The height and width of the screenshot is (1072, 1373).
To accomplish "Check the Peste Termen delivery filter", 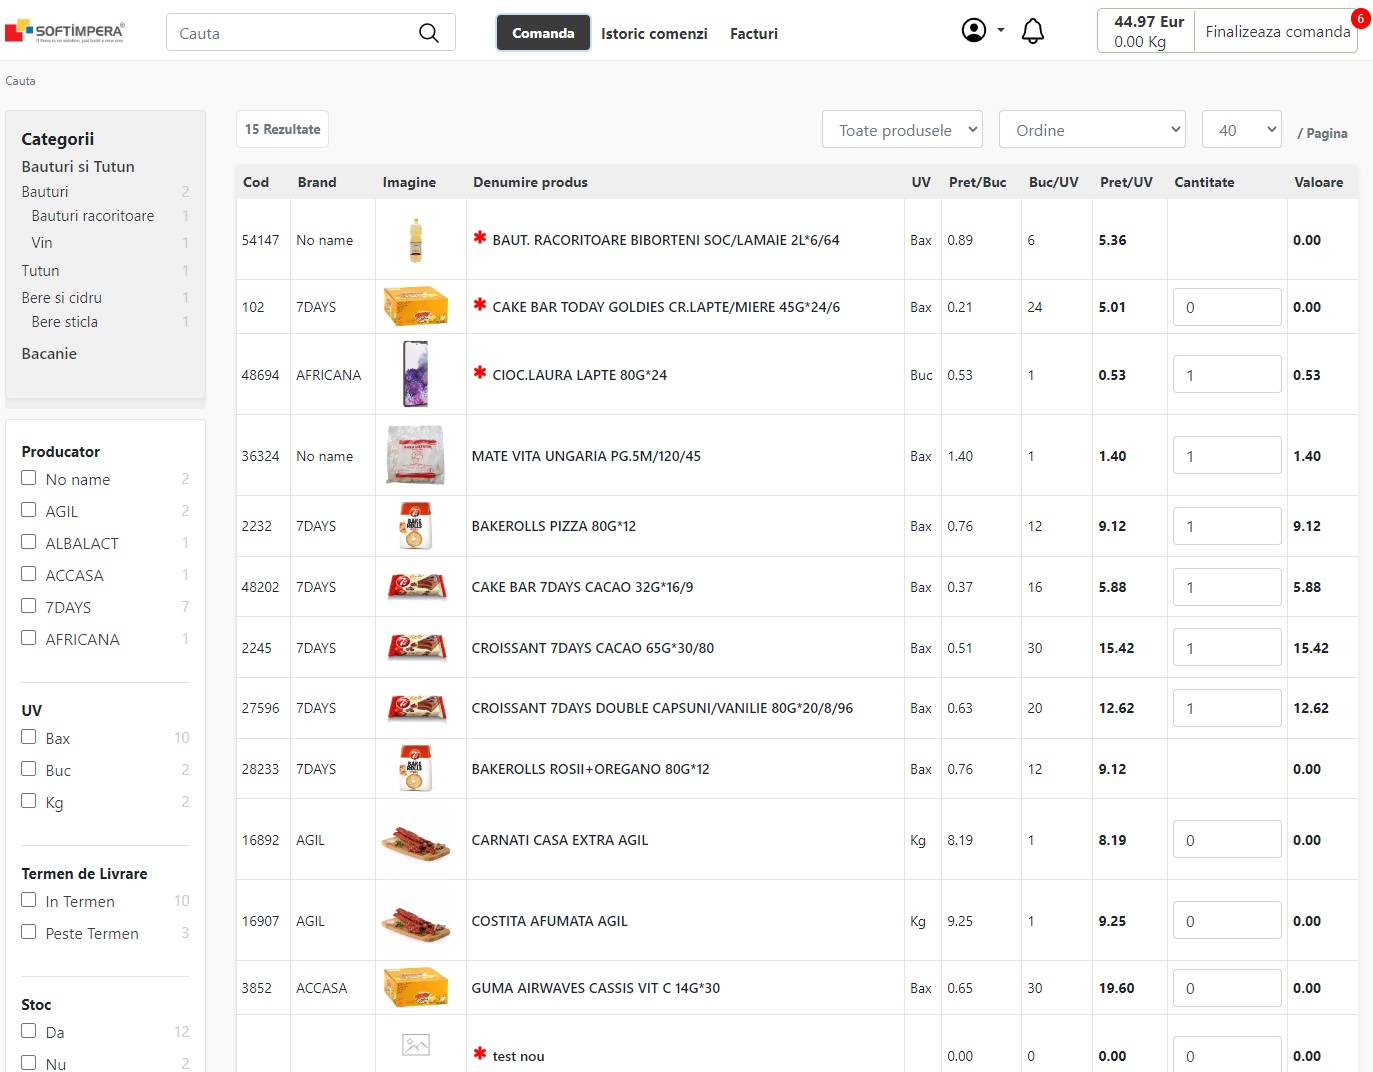I will (29, 932).
